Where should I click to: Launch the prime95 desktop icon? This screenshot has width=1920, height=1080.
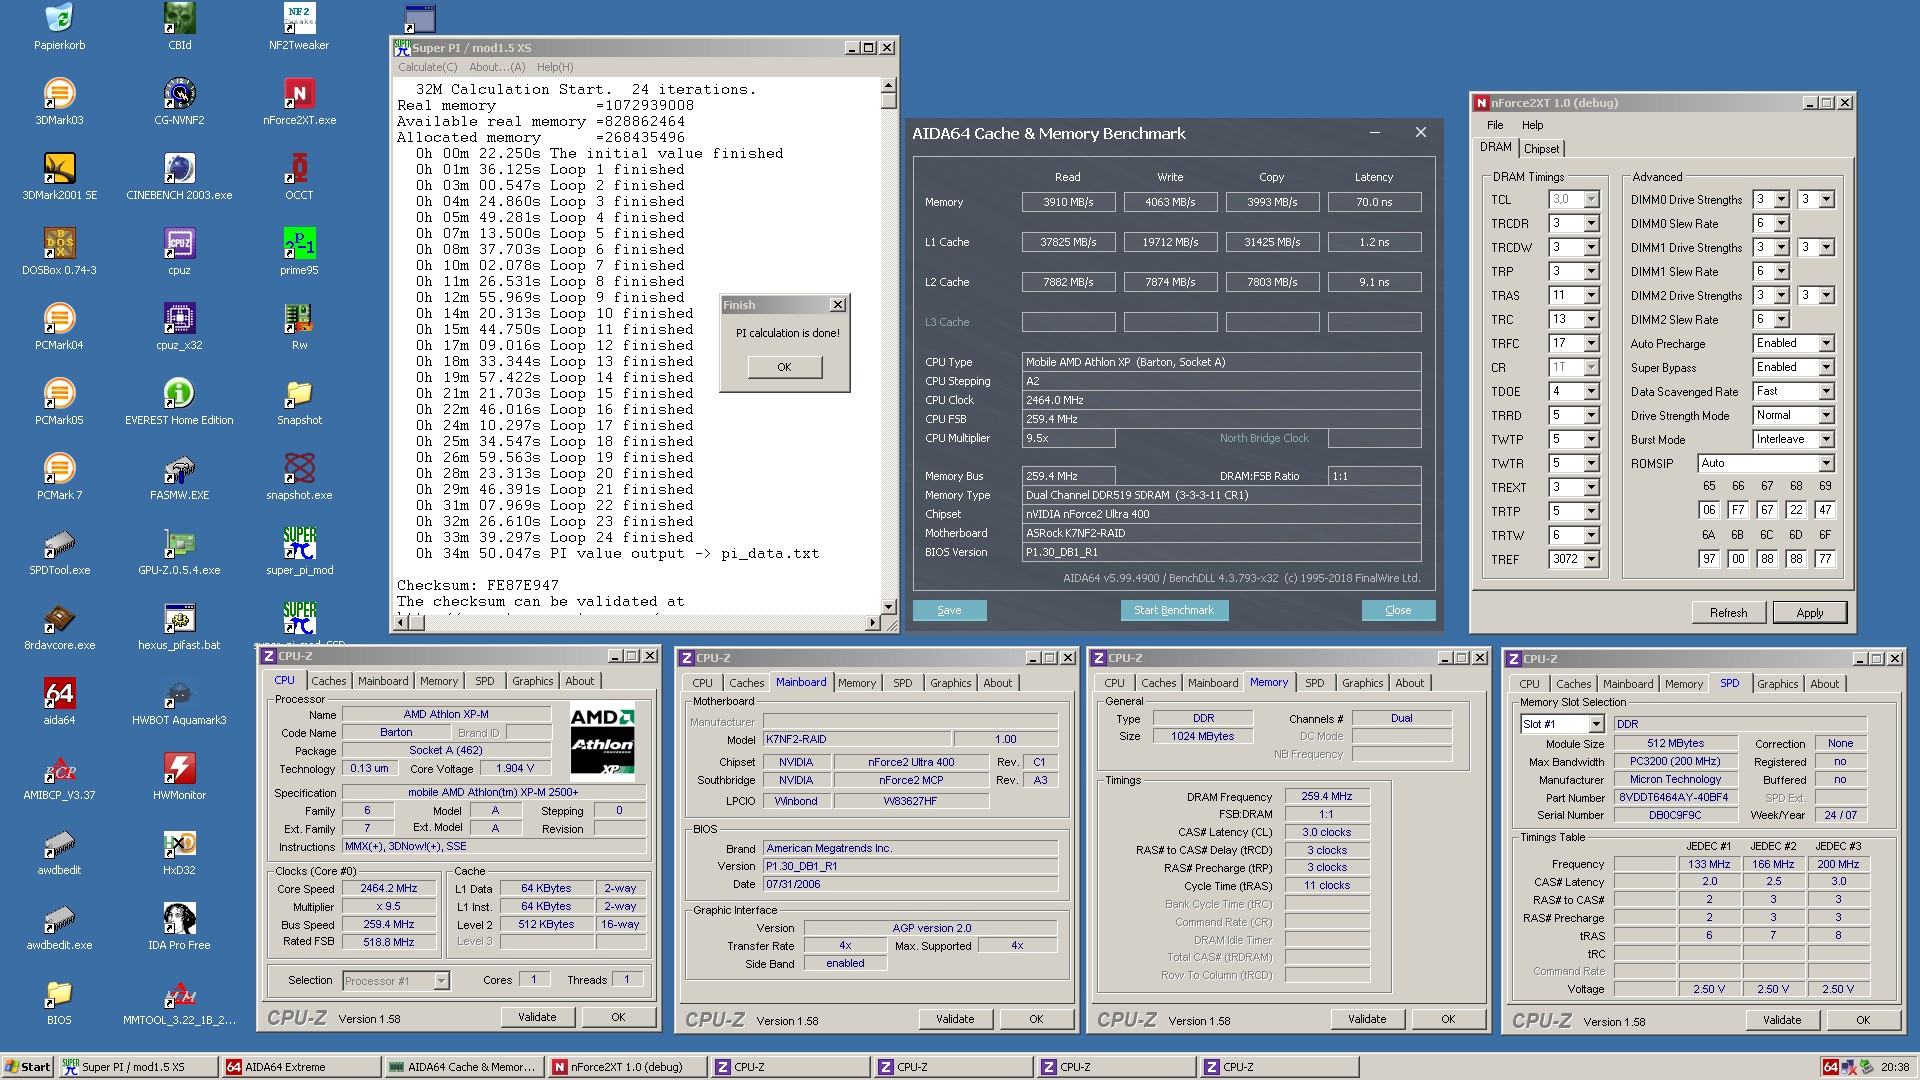(x=299, y=245)
